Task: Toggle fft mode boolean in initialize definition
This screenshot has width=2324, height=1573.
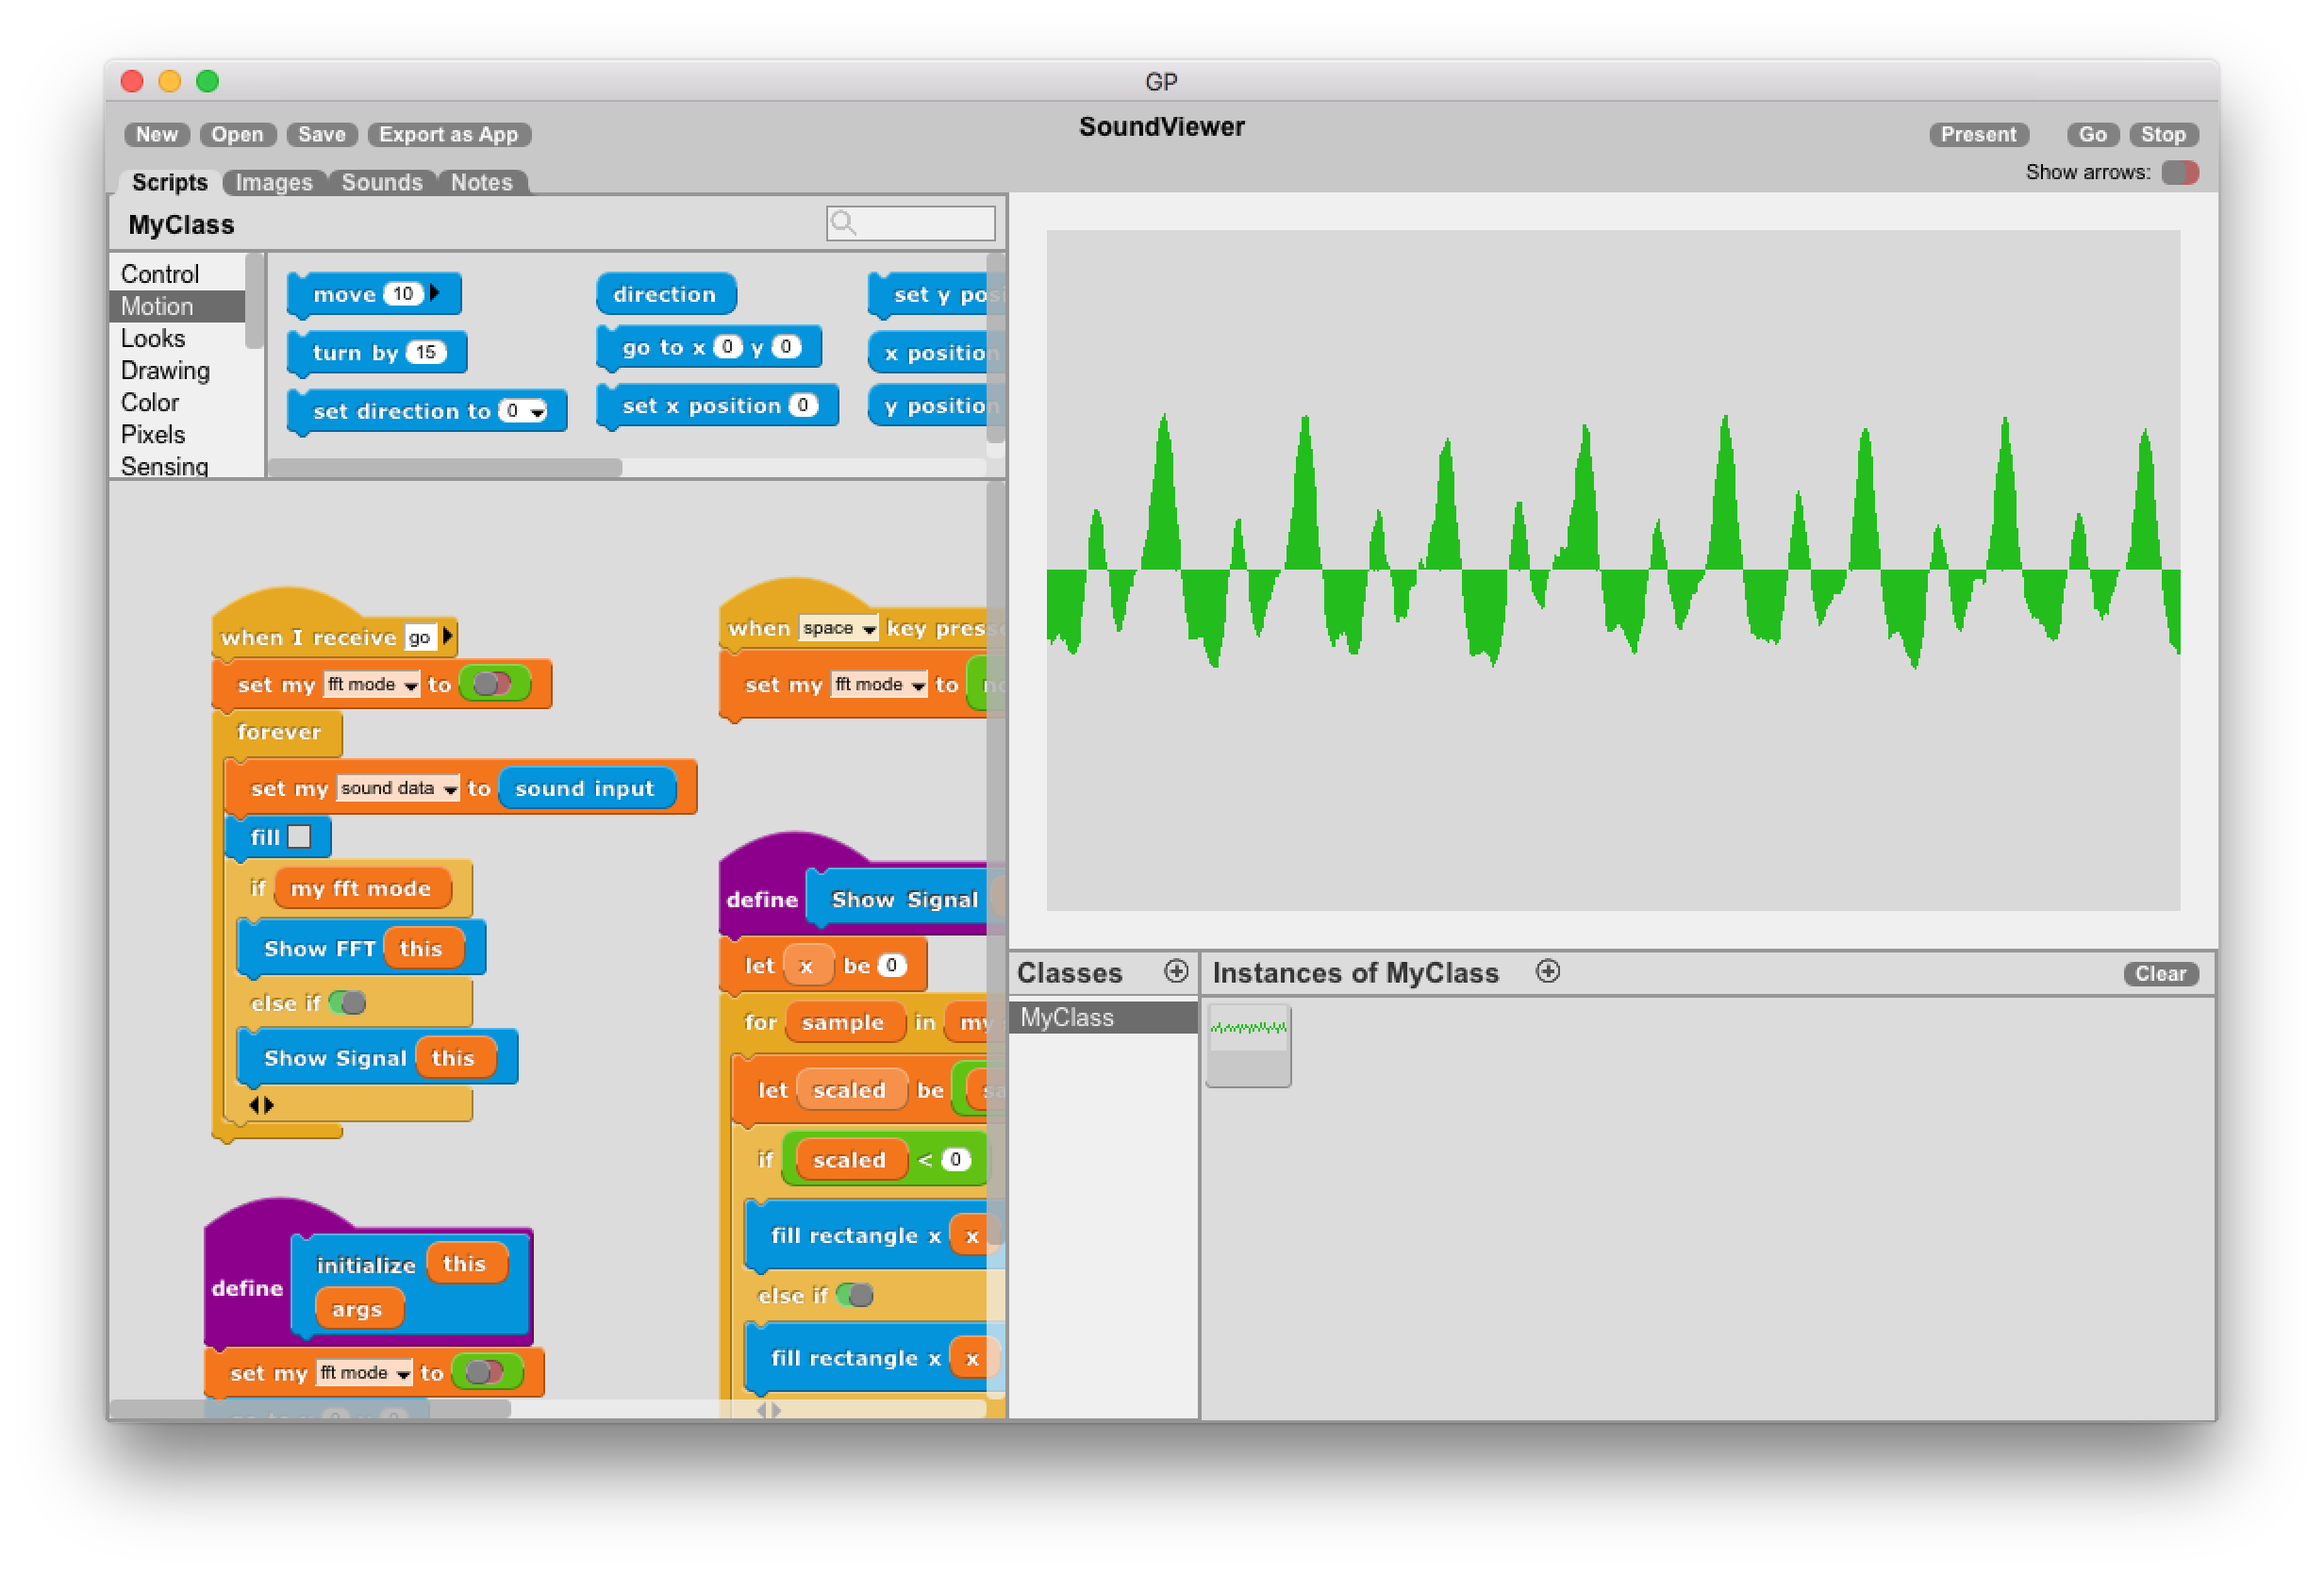Action: point(485,1372)
